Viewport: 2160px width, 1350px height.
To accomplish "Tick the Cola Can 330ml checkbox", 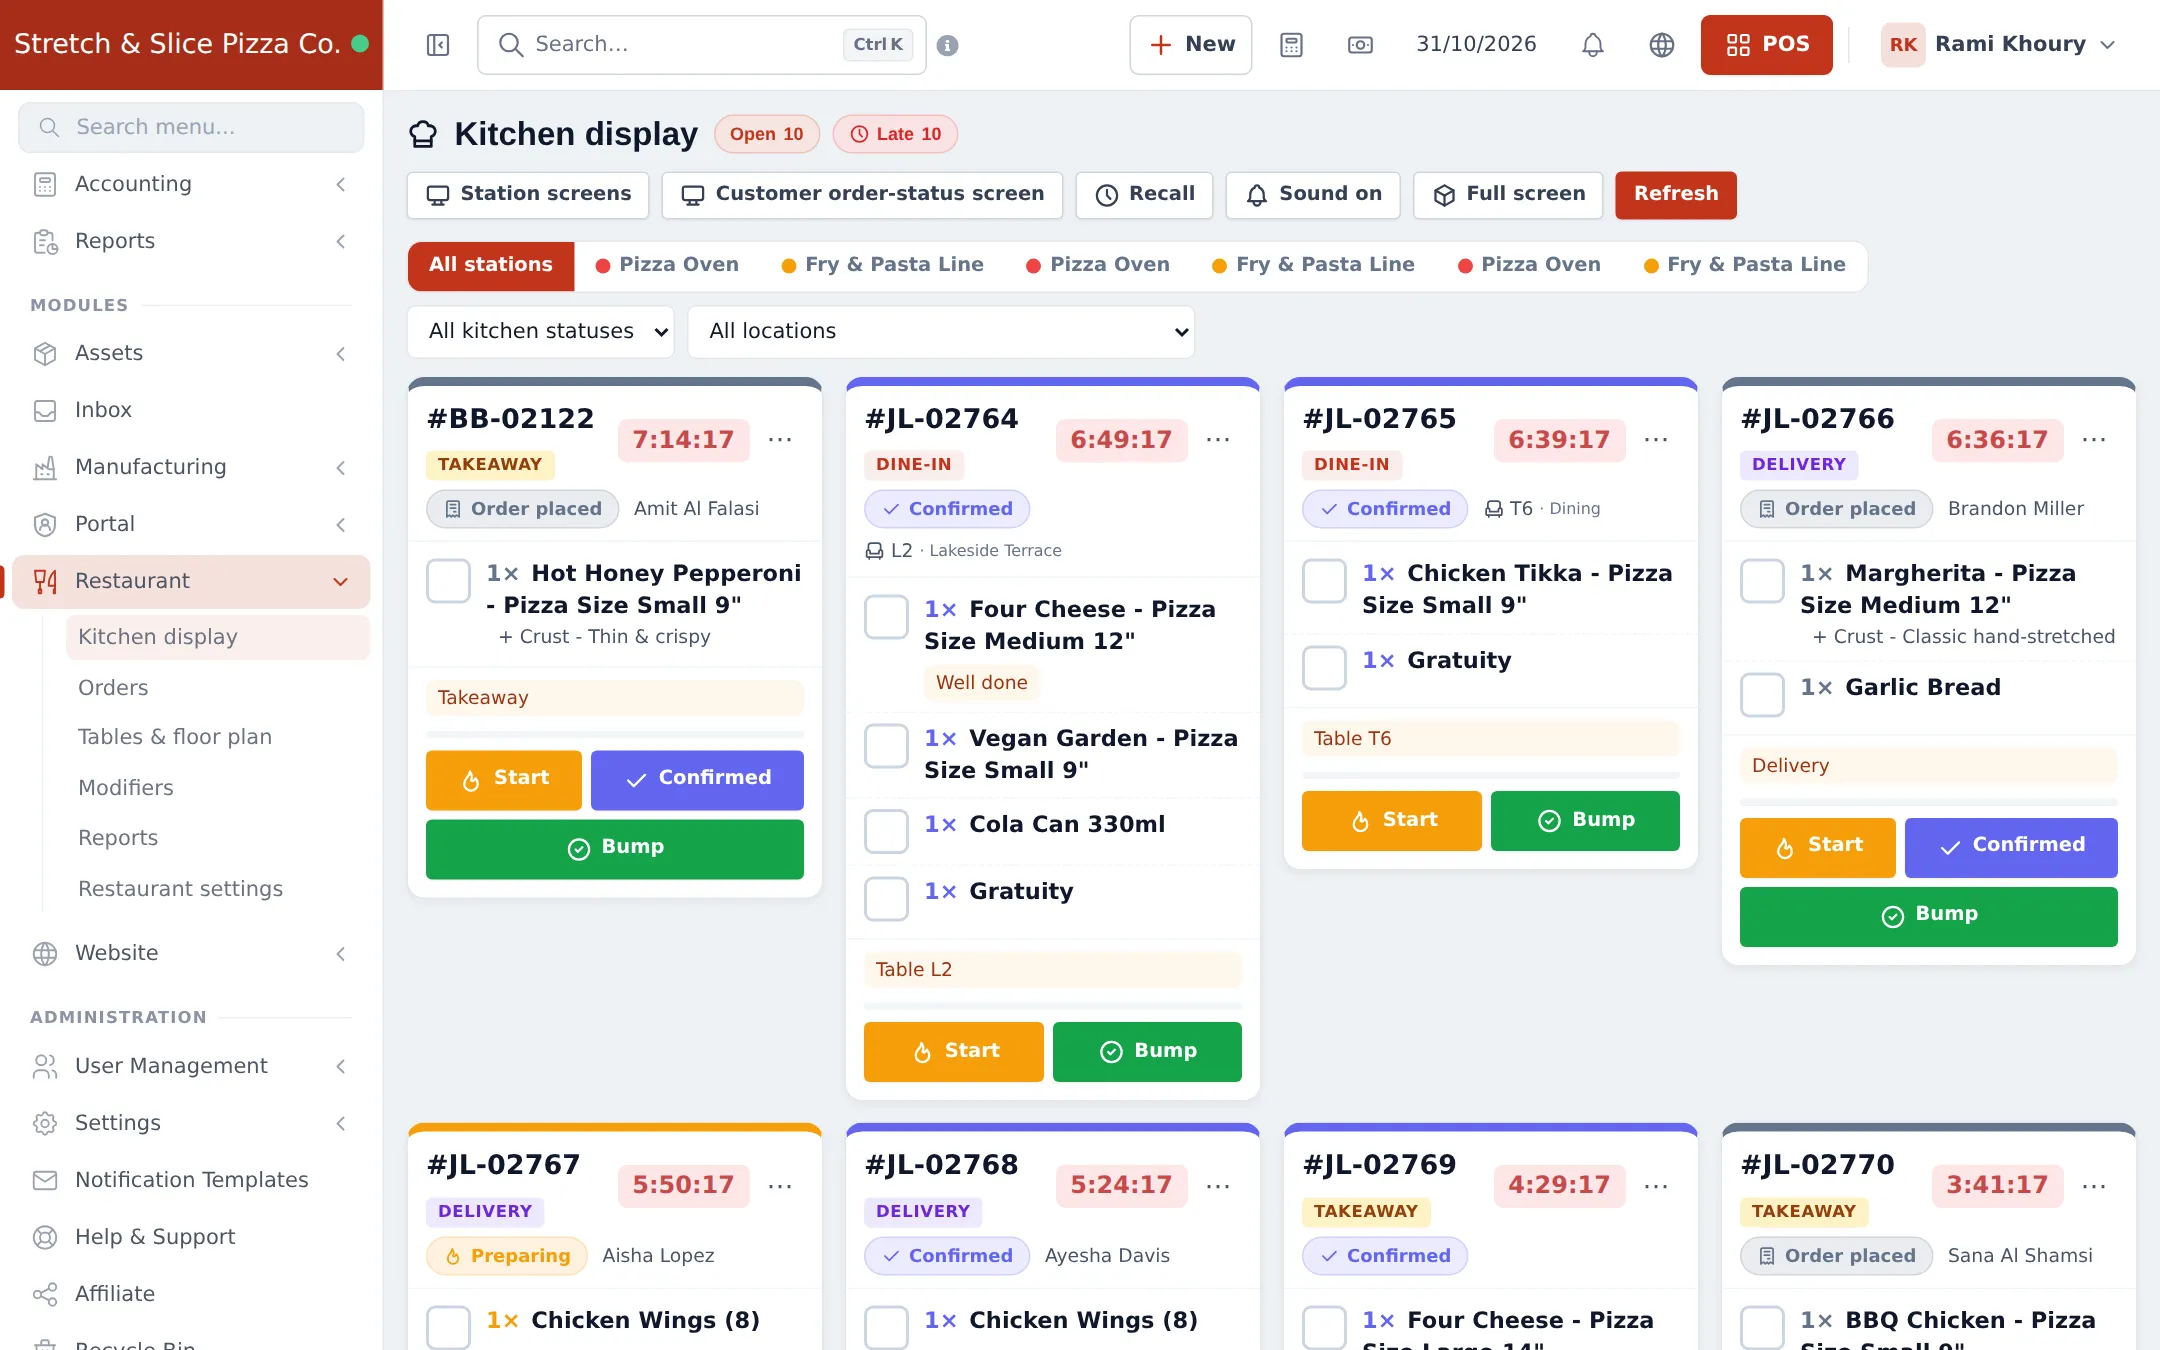I will (886, 831).
